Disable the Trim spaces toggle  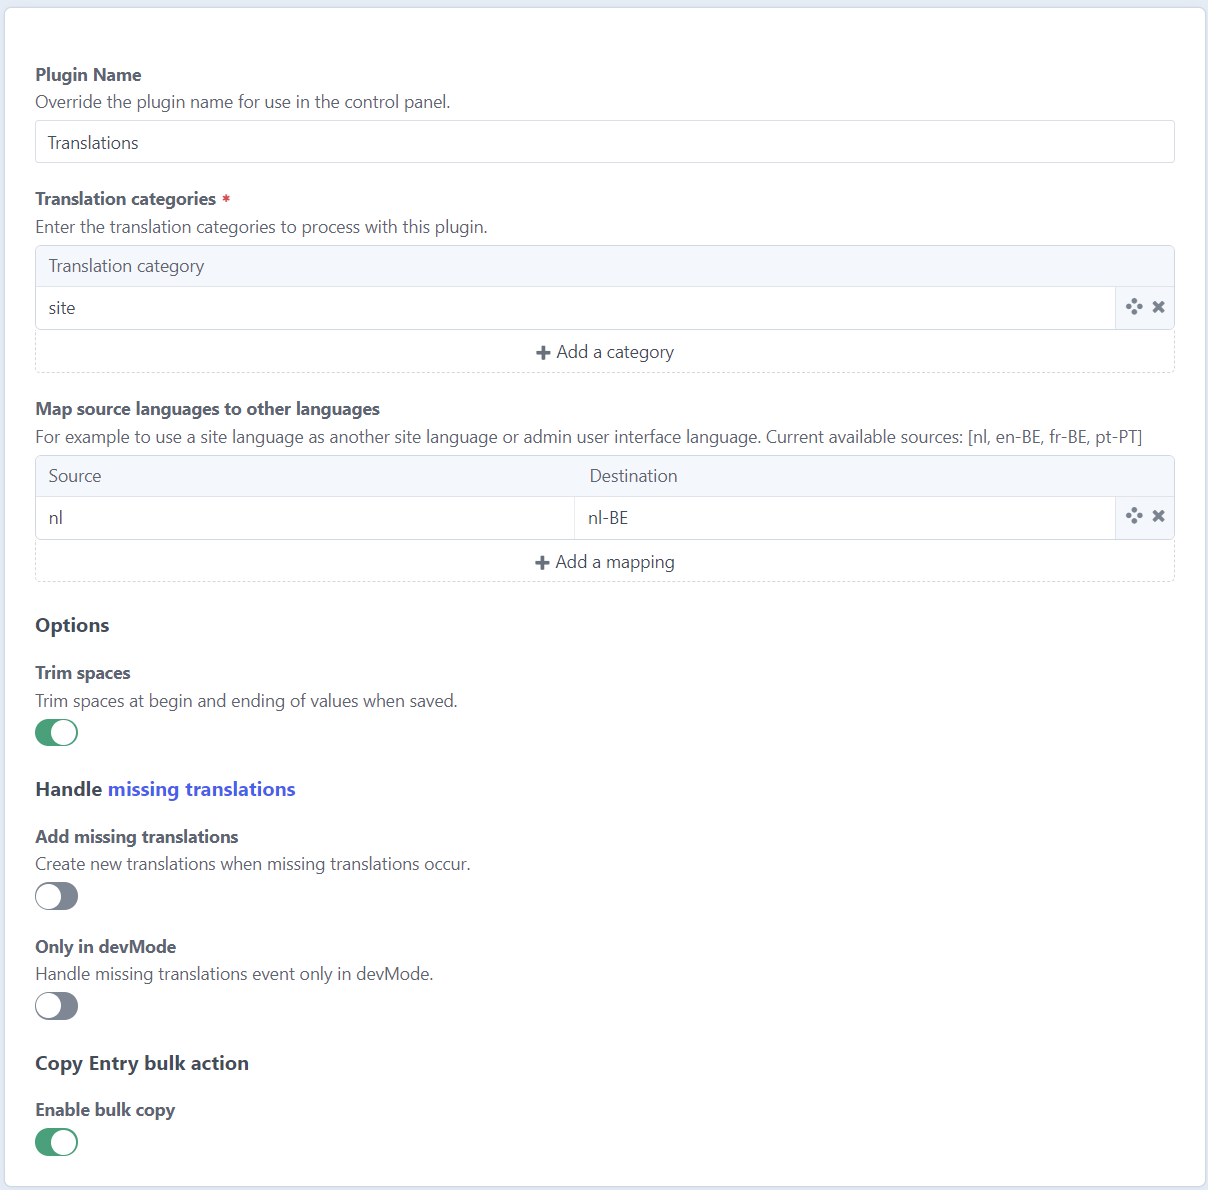[57, 733]
